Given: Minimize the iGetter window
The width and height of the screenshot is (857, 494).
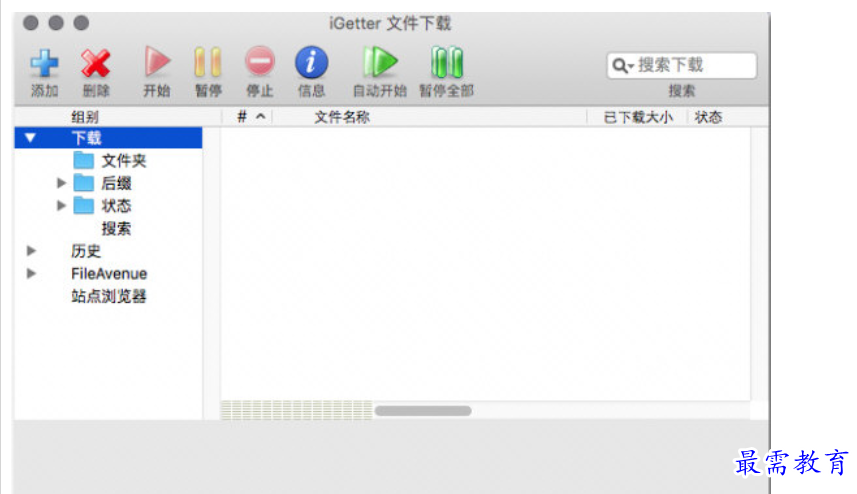Looking at the screenshot, I should coord(56,23).
